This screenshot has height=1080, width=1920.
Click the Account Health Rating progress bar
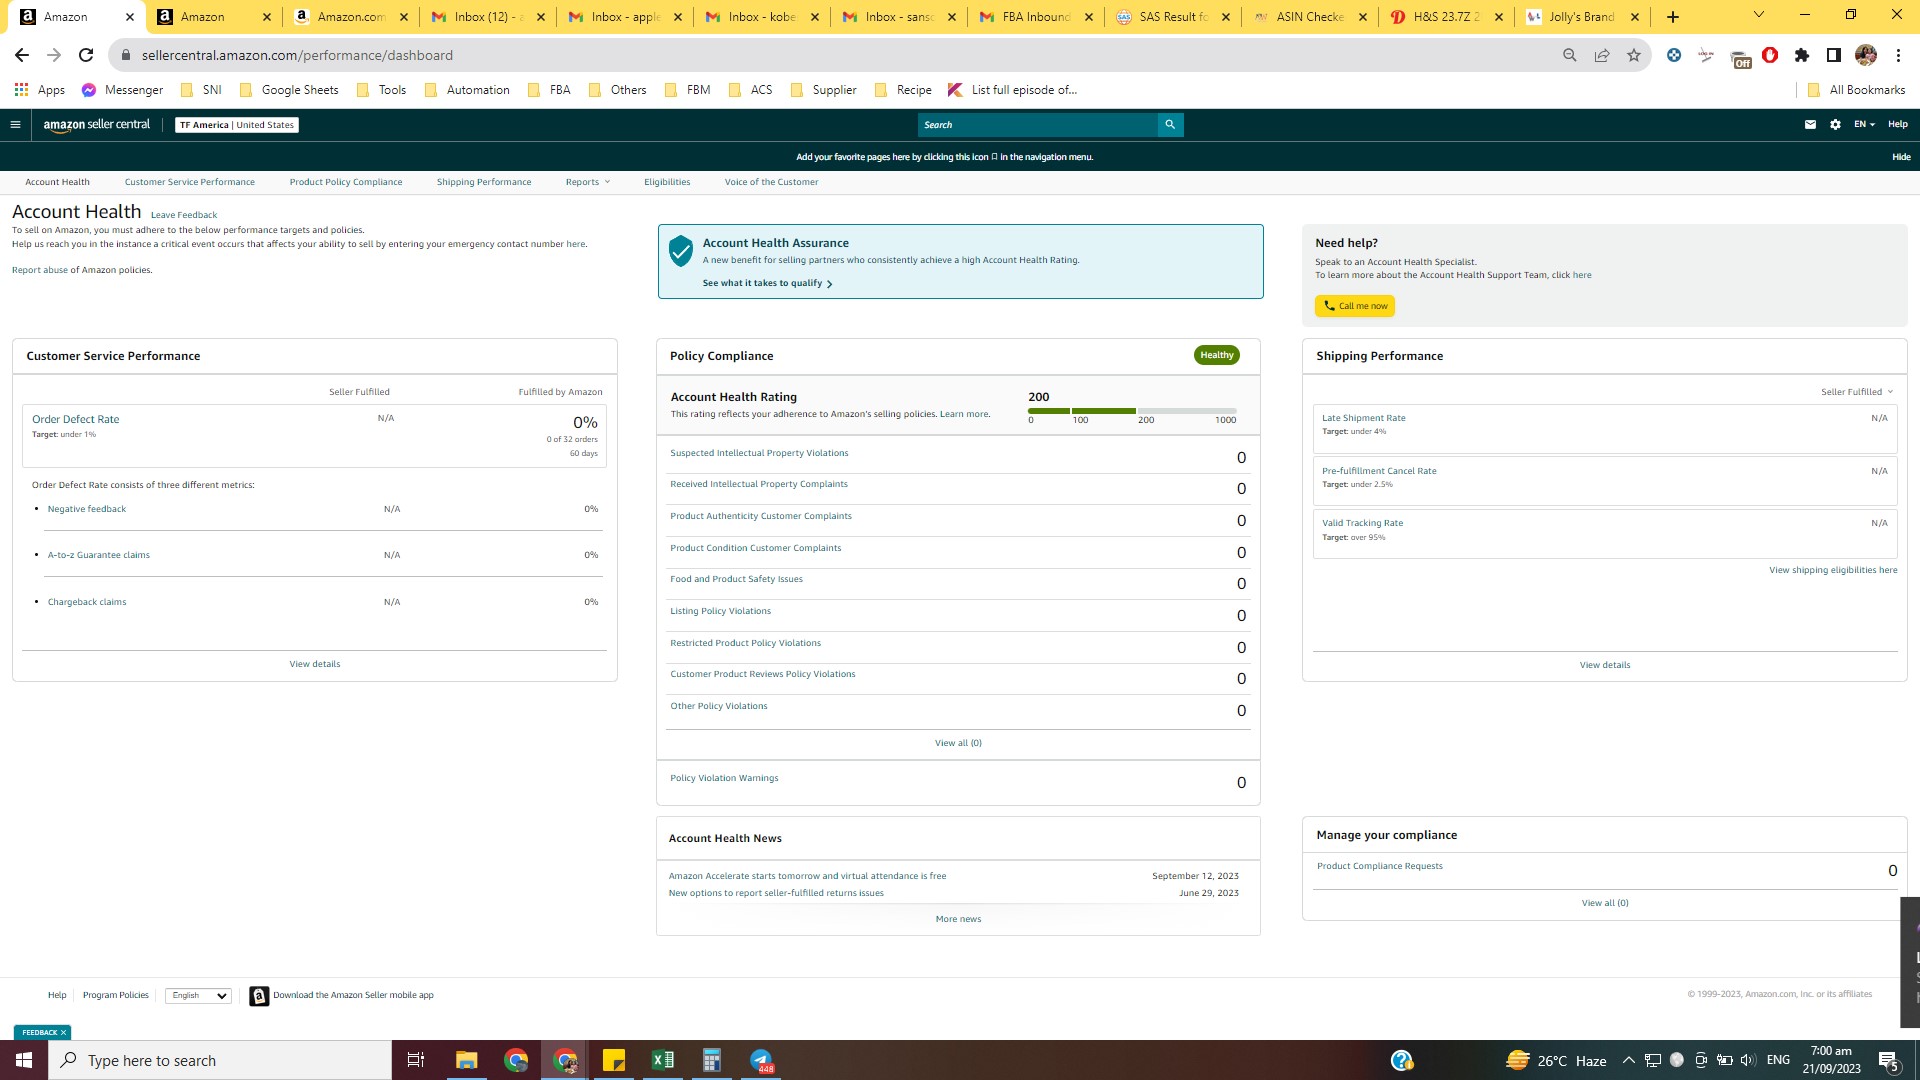click(1132, 411)
